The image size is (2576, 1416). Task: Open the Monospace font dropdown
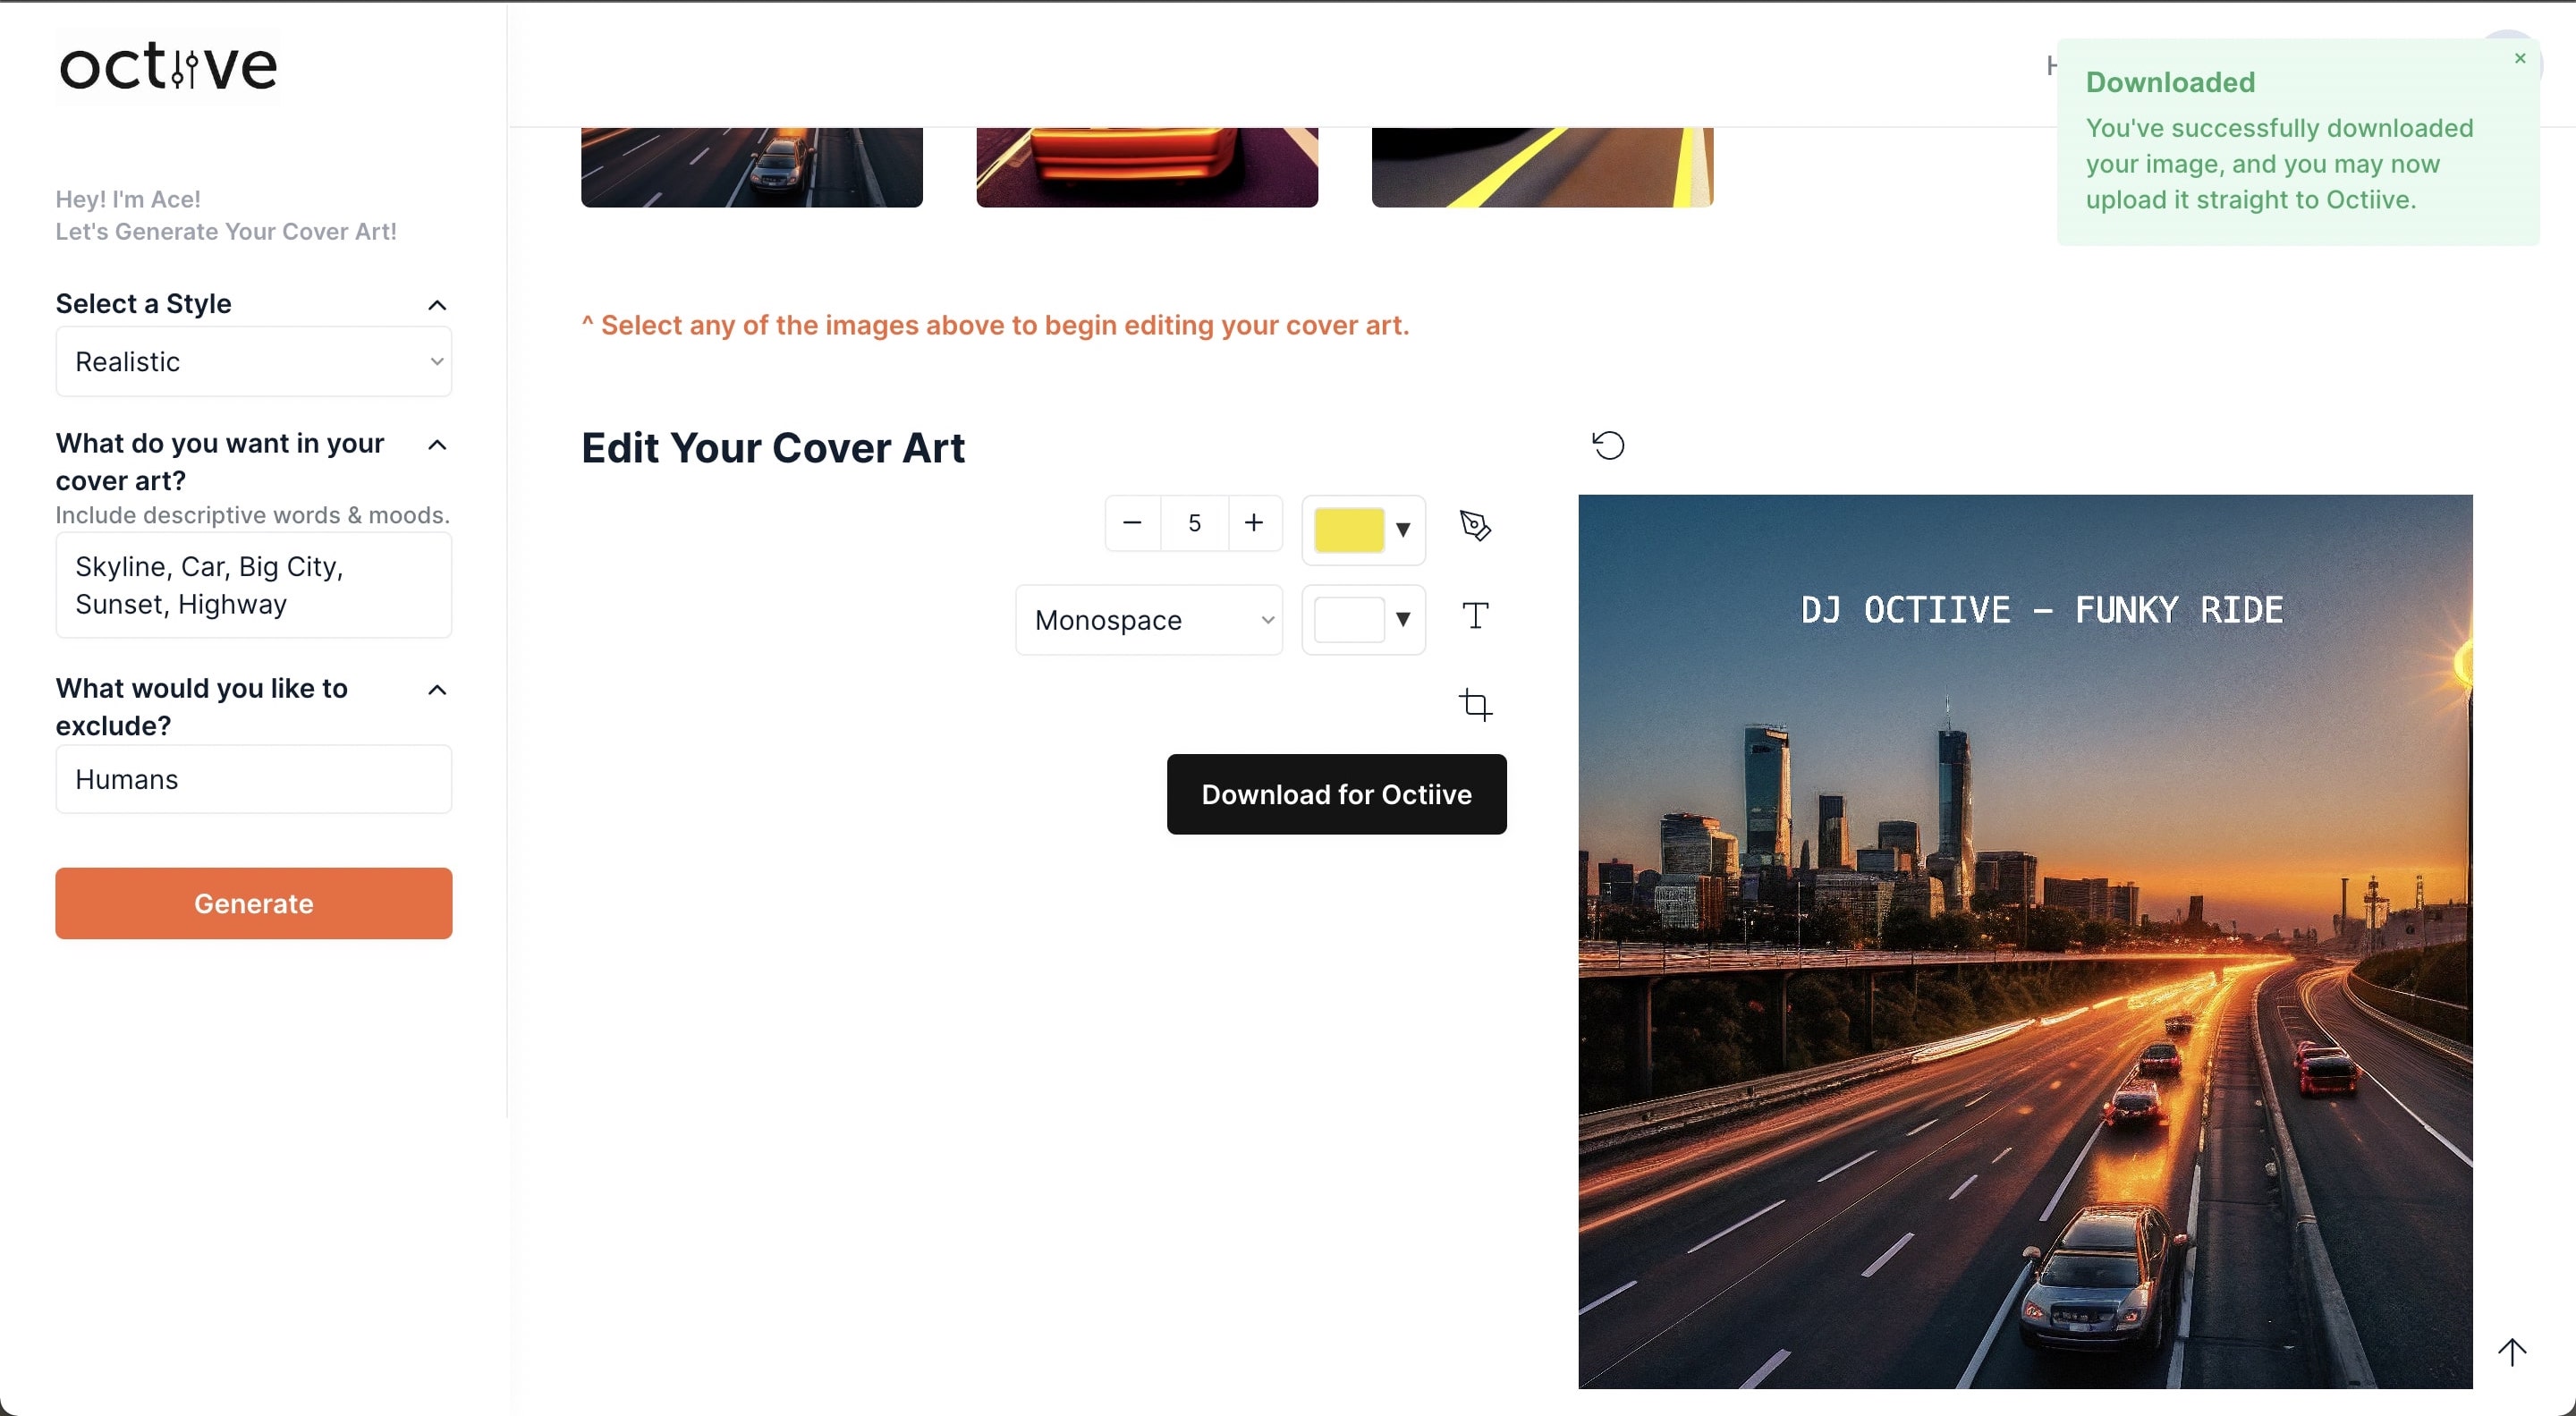tap(1148, 619)
